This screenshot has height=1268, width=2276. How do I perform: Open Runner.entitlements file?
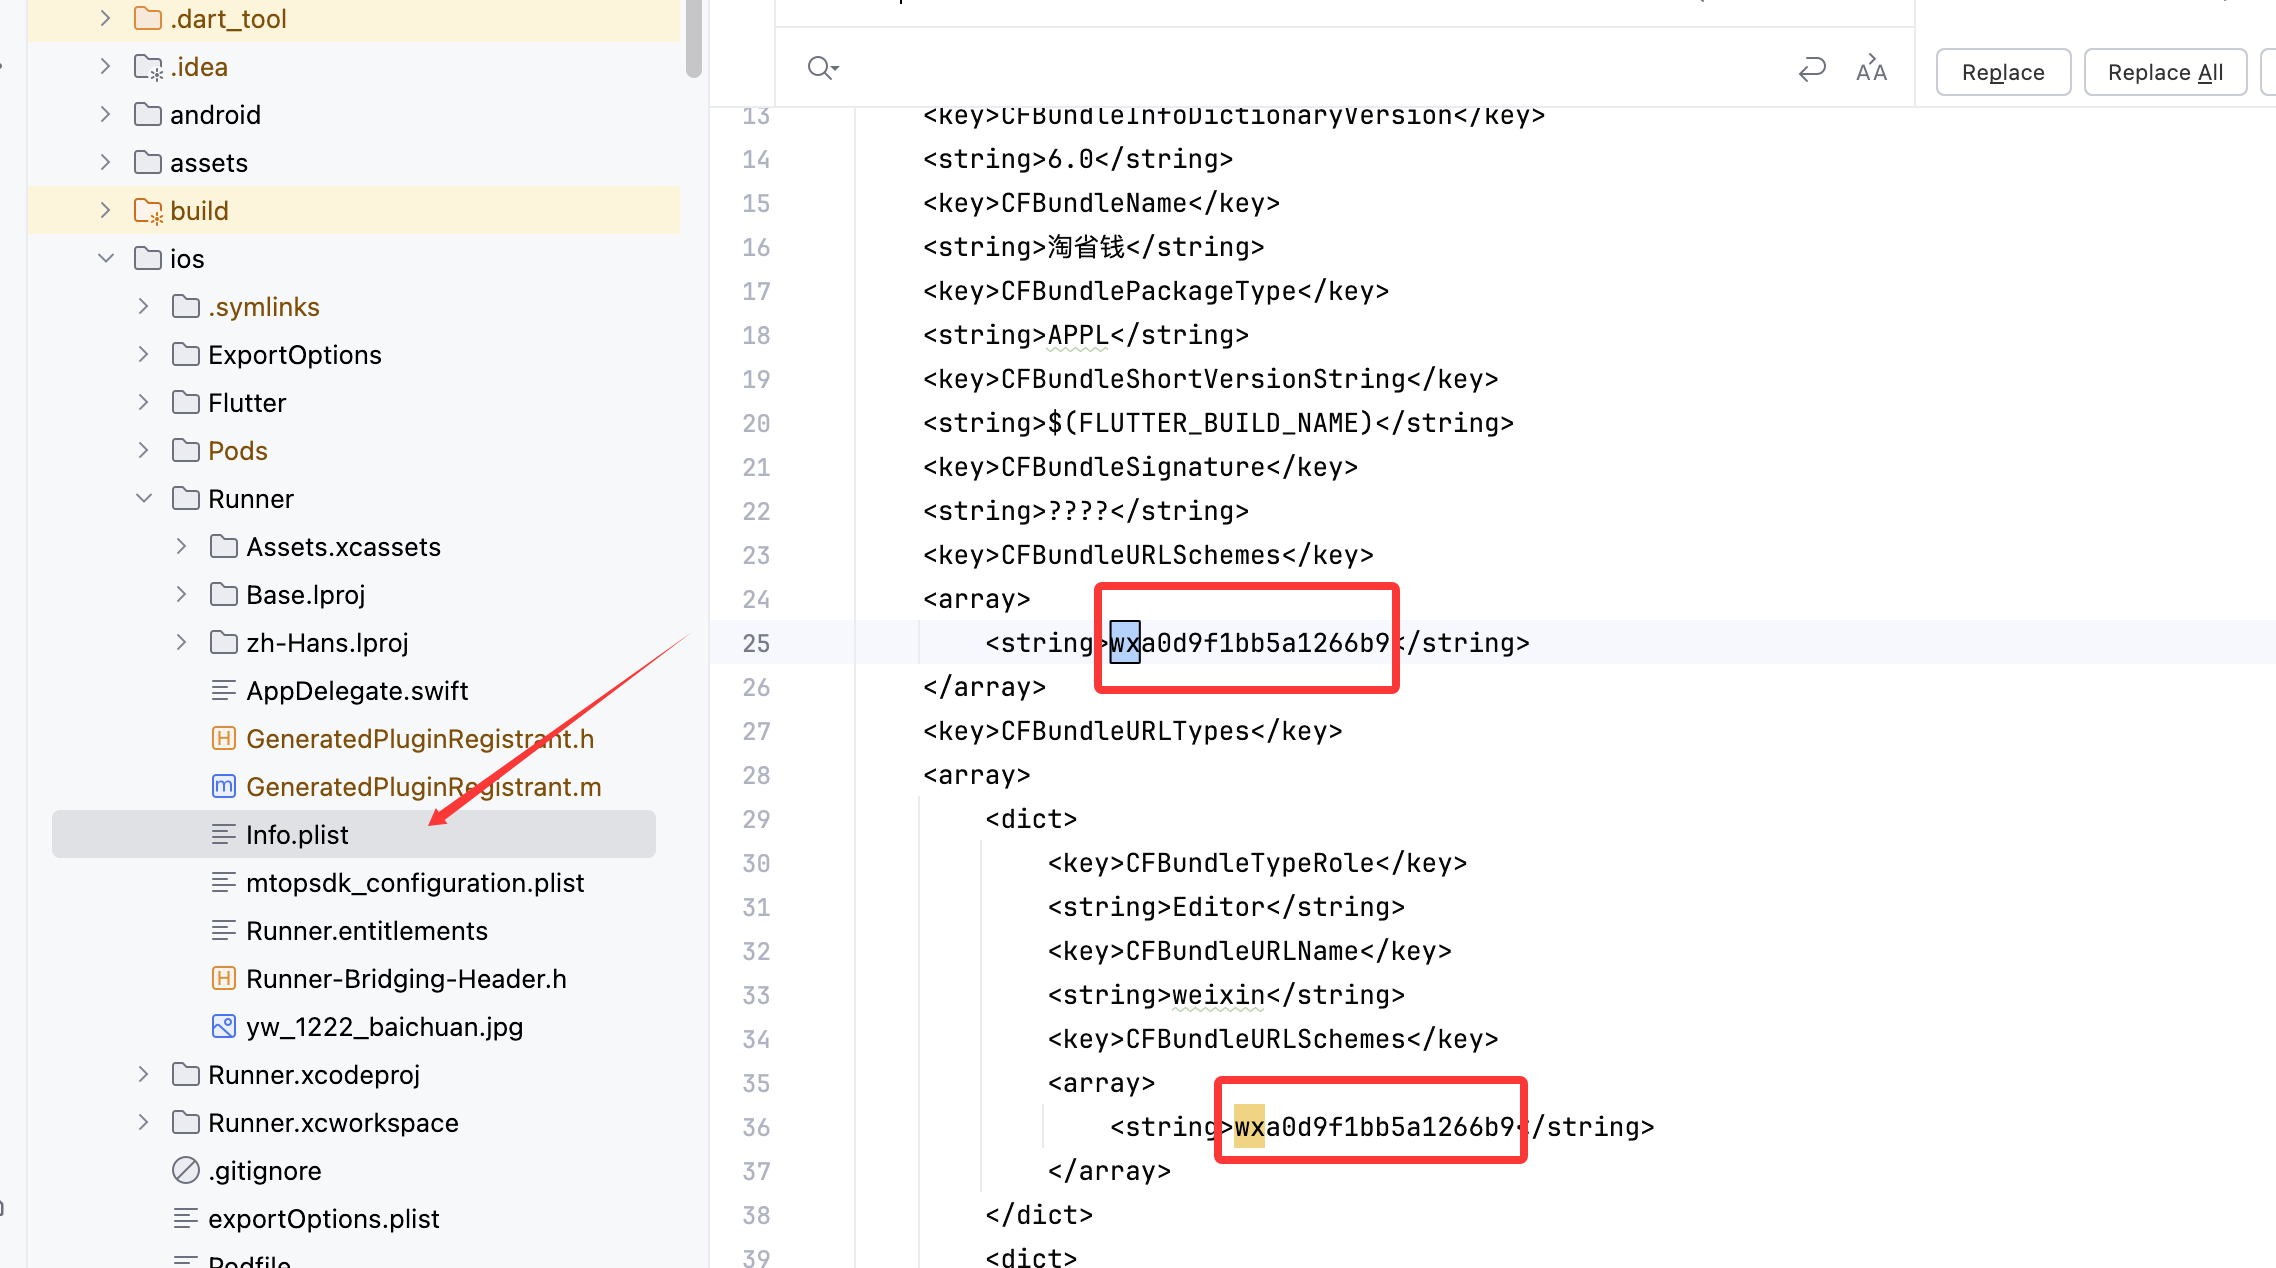[x=367, y=931]
